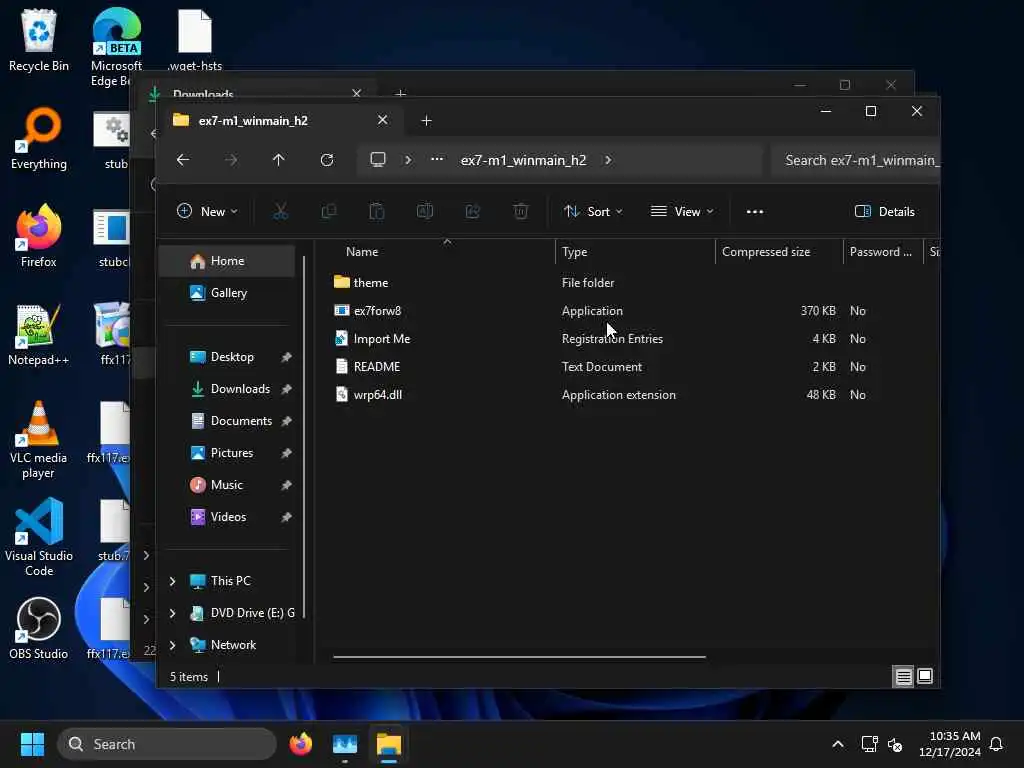Select the ex7forw8 application file
This screenshot has height=768, width=1024.
click(x=367, y=310)
